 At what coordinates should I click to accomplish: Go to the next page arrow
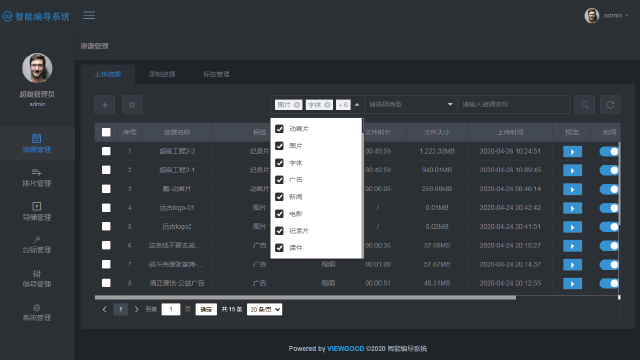point(136,309)
